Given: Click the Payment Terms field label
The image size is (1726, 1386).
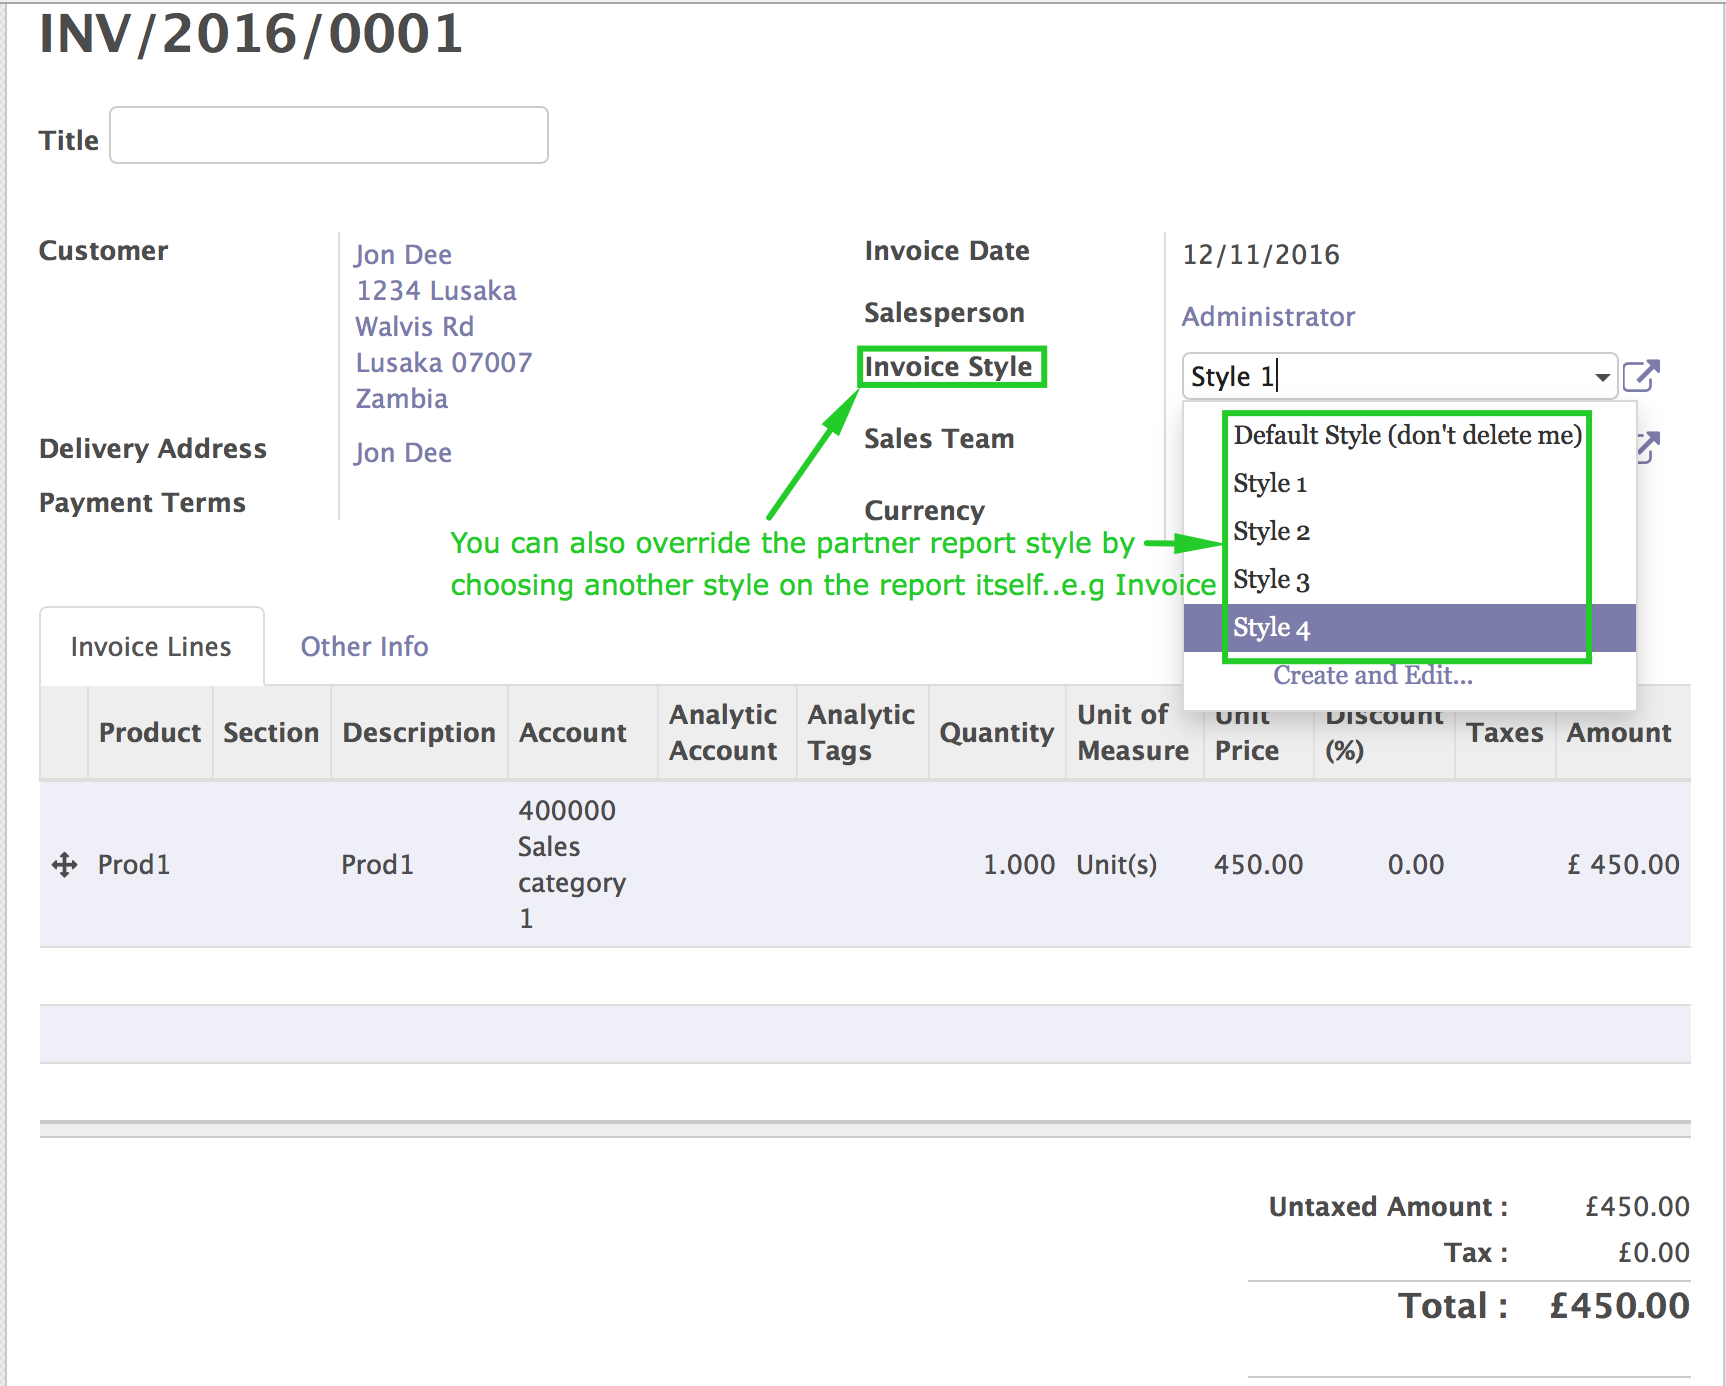Looking at the screenshot, I should pyautogui.click(x=142, y=503).
